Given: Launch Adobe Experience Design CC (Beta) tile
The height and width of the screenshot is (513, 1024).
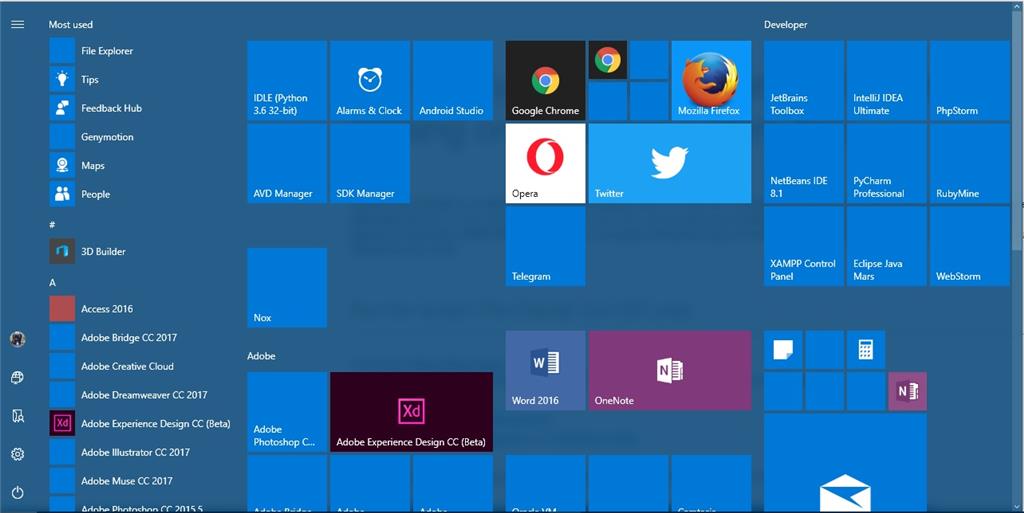Looking at the screenshot, I should pos(411,412).
